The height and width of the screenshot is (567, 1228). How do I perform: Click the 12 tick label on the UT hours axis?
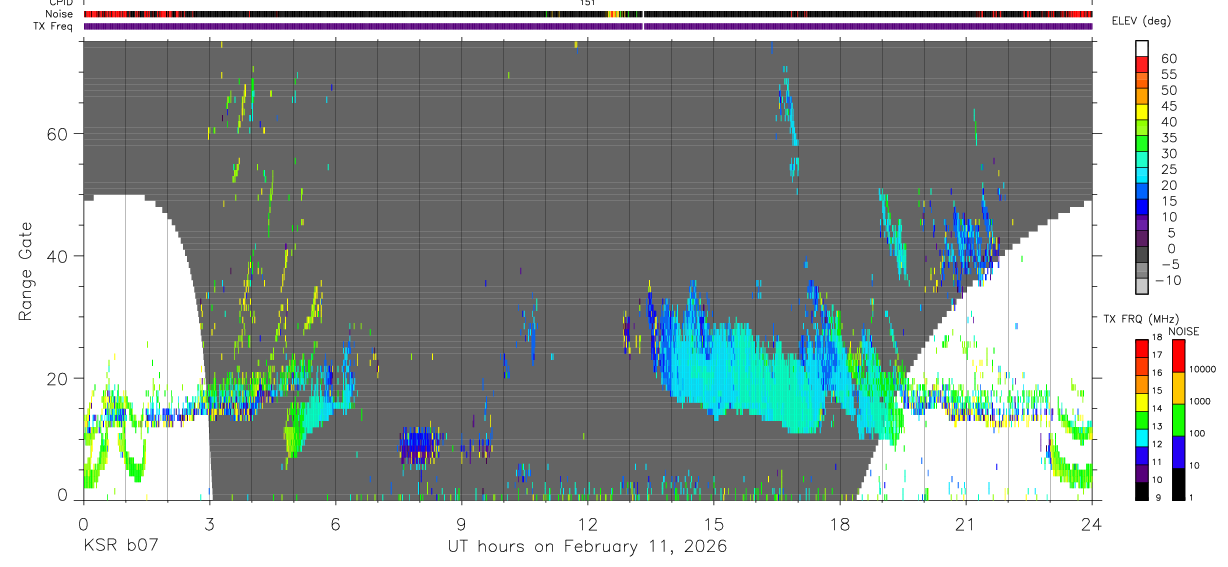588,524
